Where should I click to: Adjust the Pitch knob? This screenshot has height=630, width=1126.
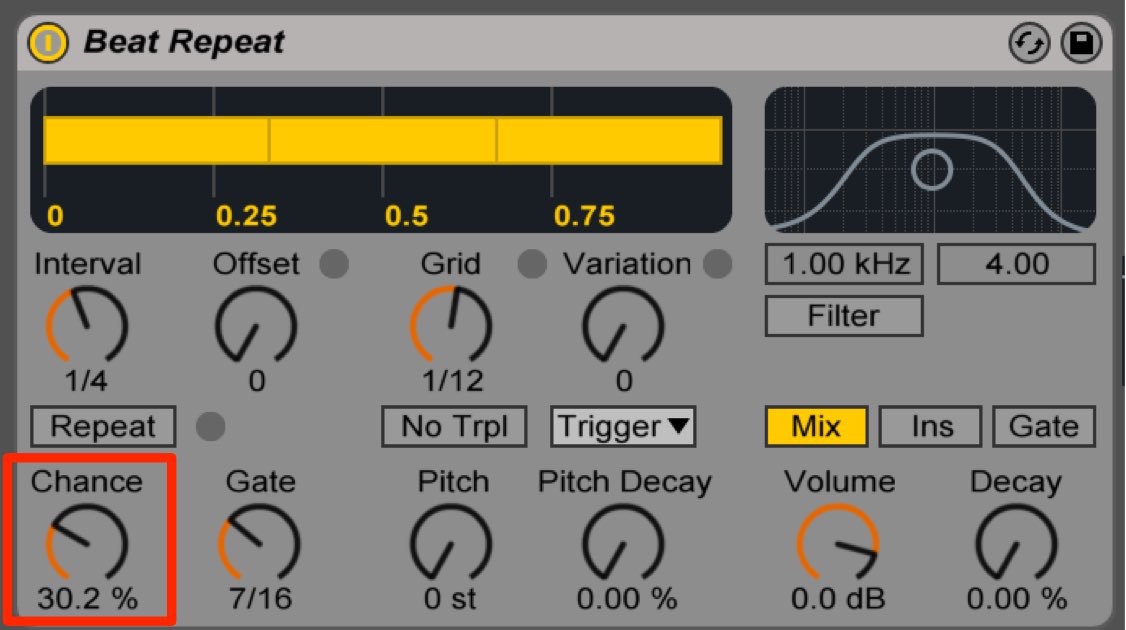coord(451,542)
